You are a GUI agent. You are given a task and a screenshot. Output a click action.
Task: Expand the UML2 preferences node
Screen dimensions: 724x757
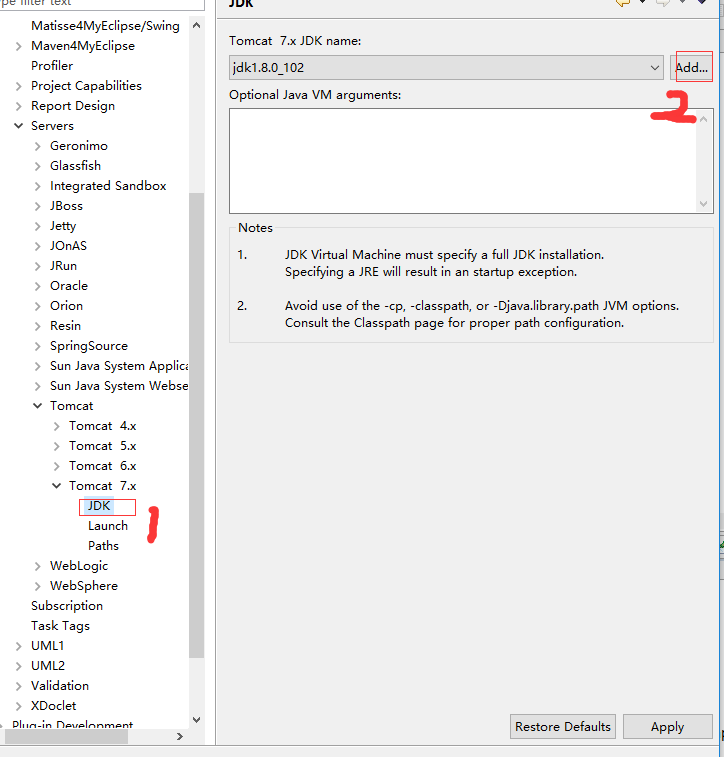[19, 666]
